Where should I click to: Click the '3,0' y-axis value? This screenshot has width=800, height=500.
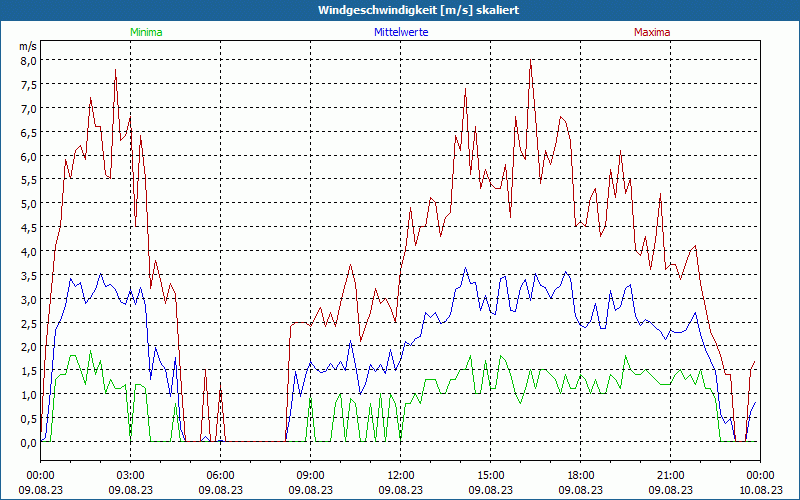[x=29, y=299]
